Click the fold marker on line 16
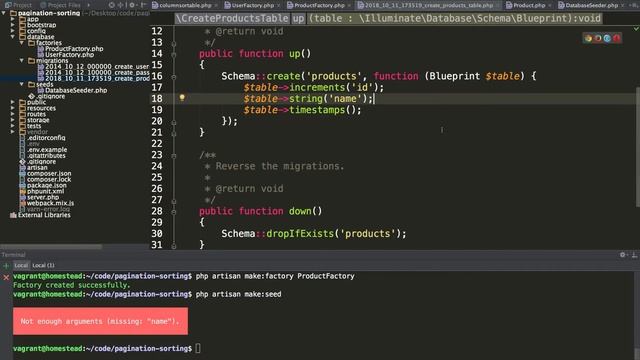Image resolution: width=640 pixels, height=360 pixels. (x=173, y=77)
